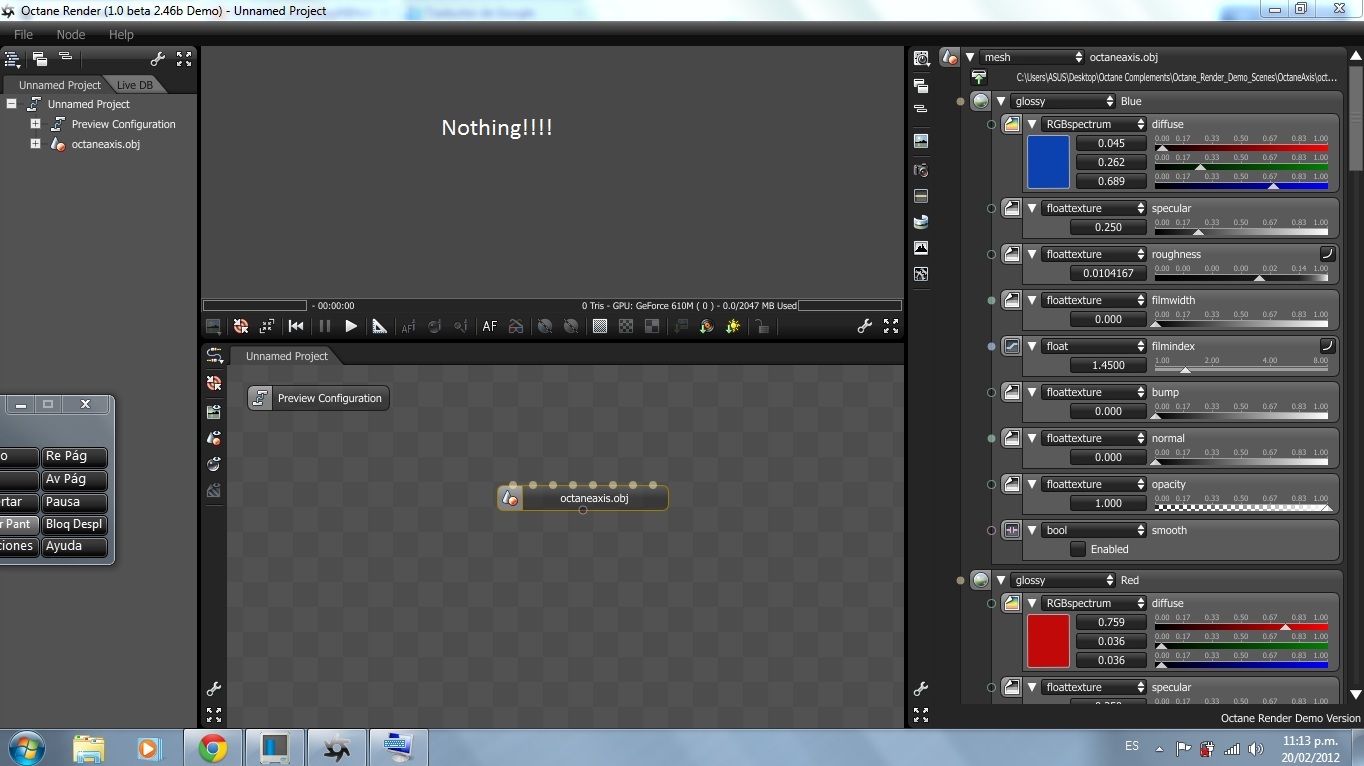Click the AF autofocus icon

point(489,326)
